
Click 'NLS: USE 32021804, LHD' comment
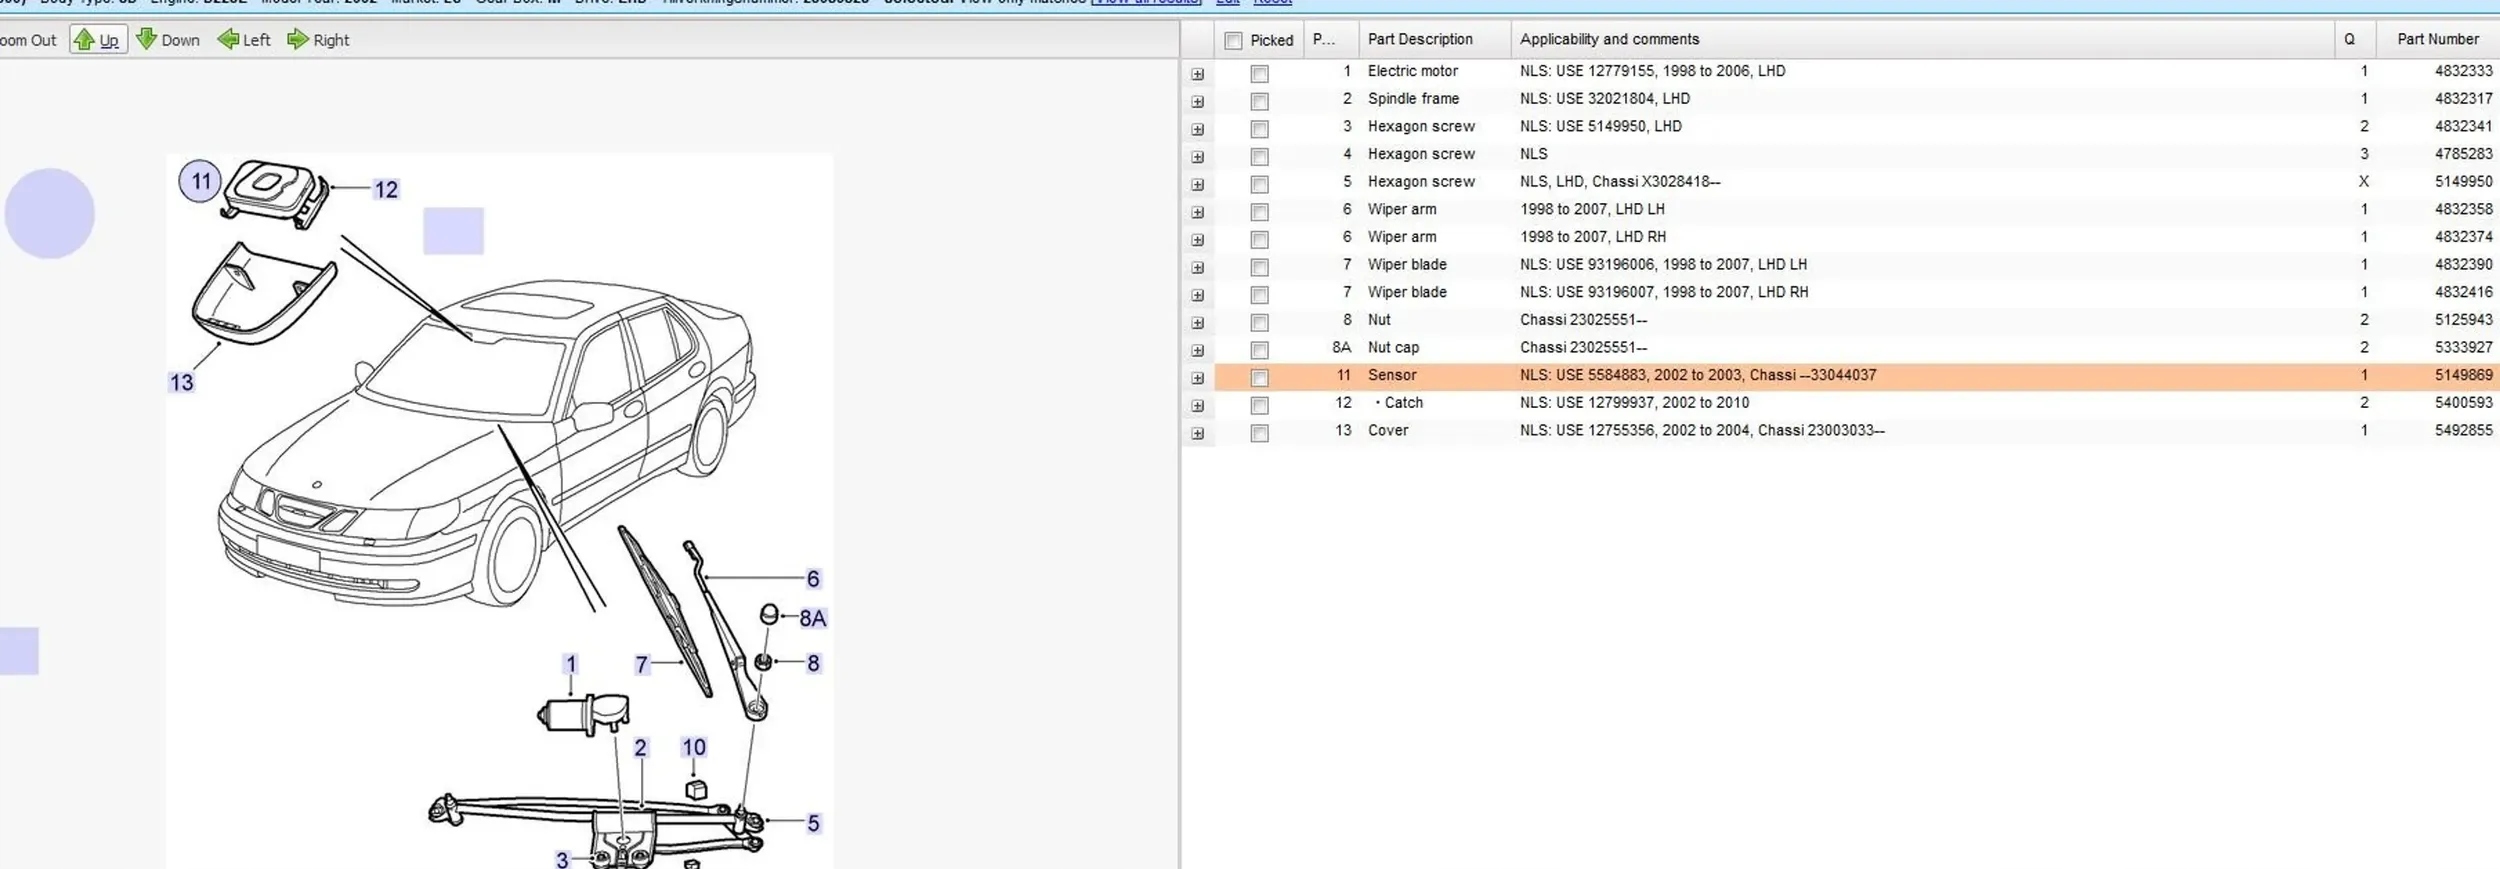click(x=1605, y=98)
